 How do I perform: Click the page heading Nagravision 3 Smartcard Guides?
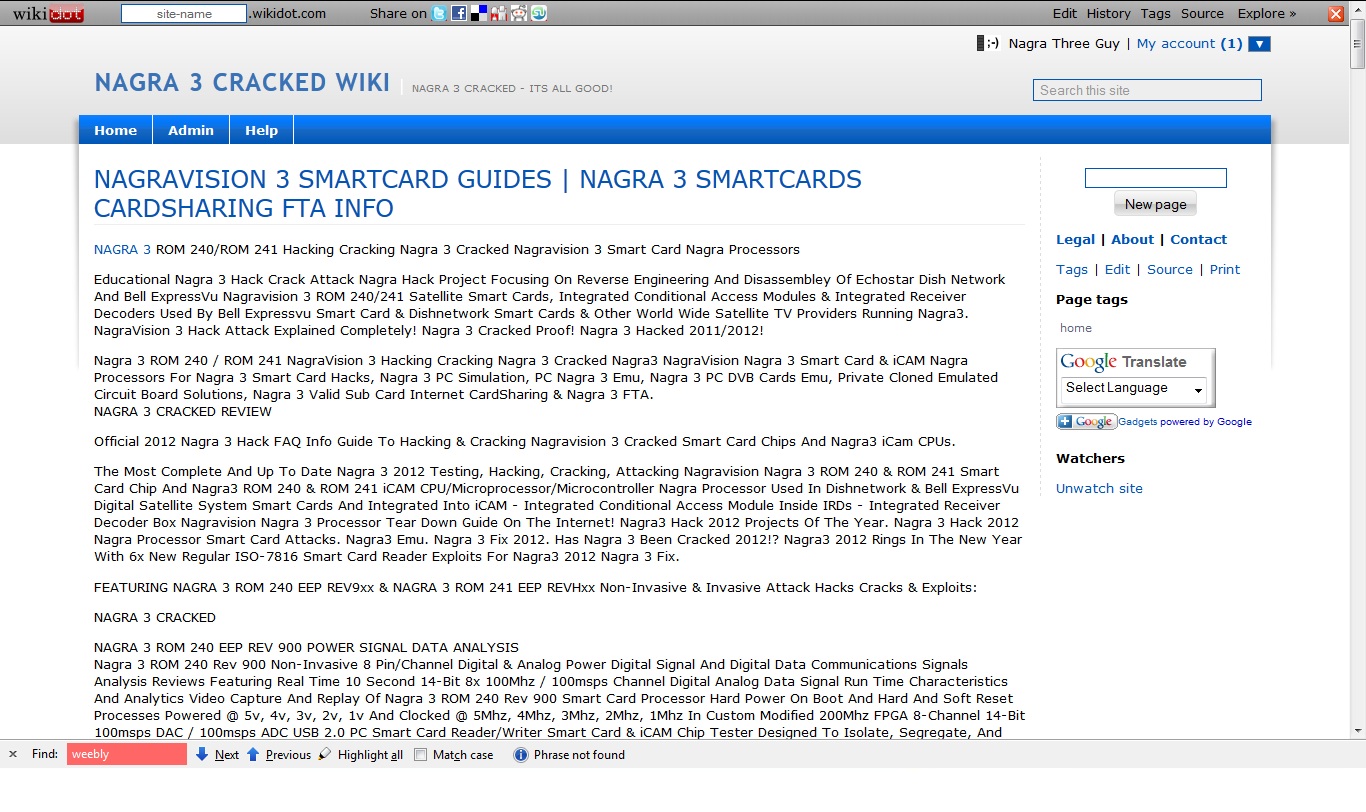pos(478,194)
